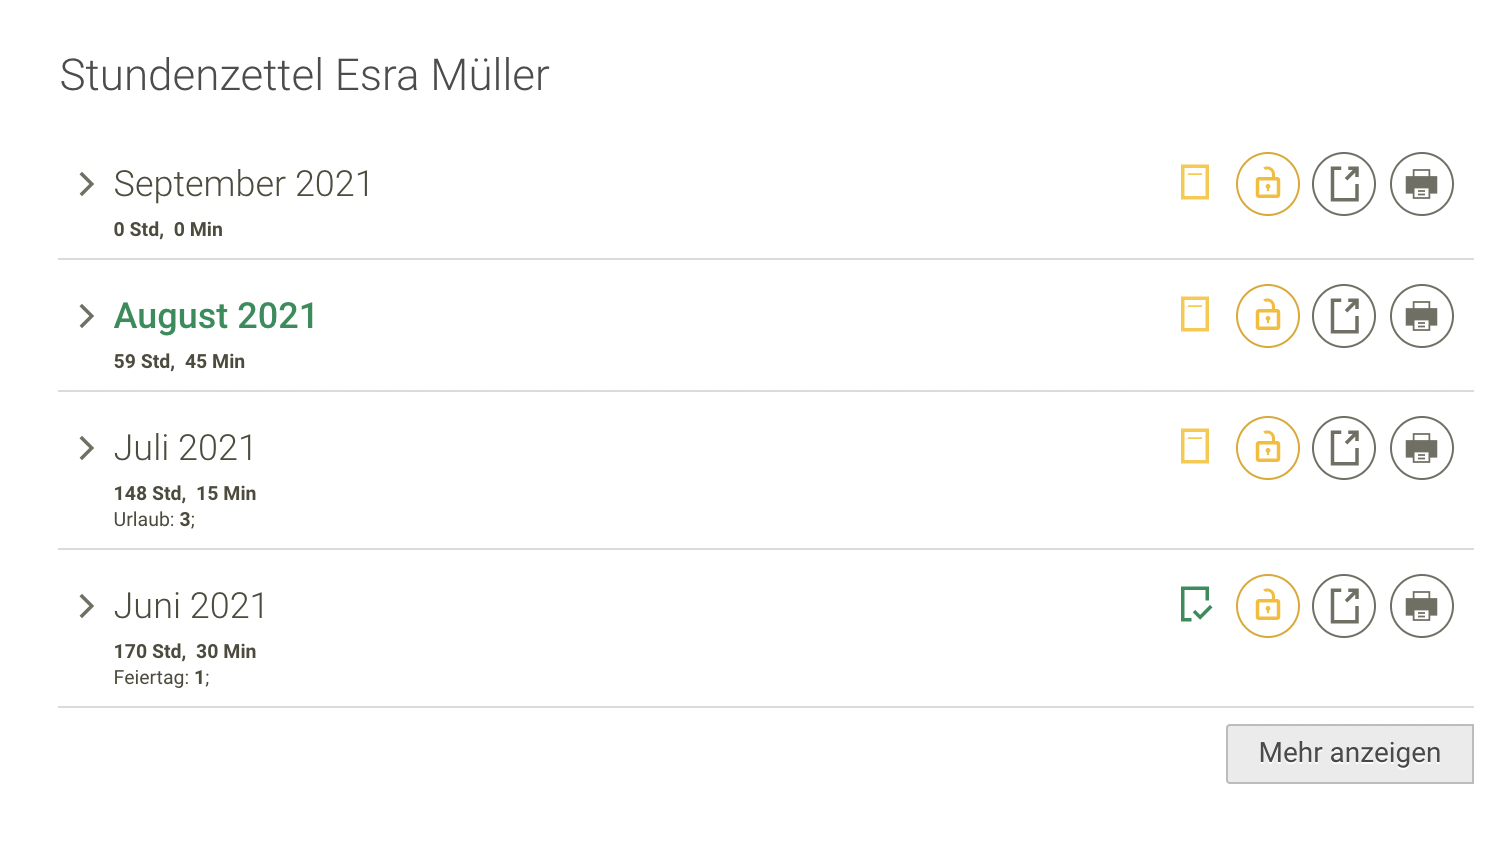Screen dimensions: 1506x852
Task: Click the yellow document status icon for August 2021
Action: click(x=1195, y=315)
